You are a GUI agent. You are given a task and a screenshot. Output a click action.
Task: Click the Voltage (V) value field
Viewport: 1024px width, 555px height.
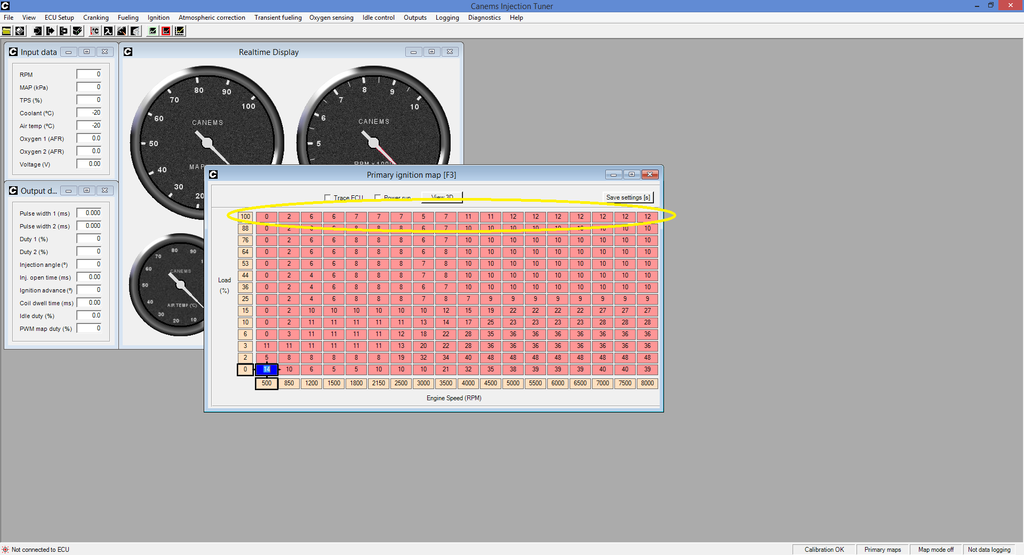tap(89, 164)
